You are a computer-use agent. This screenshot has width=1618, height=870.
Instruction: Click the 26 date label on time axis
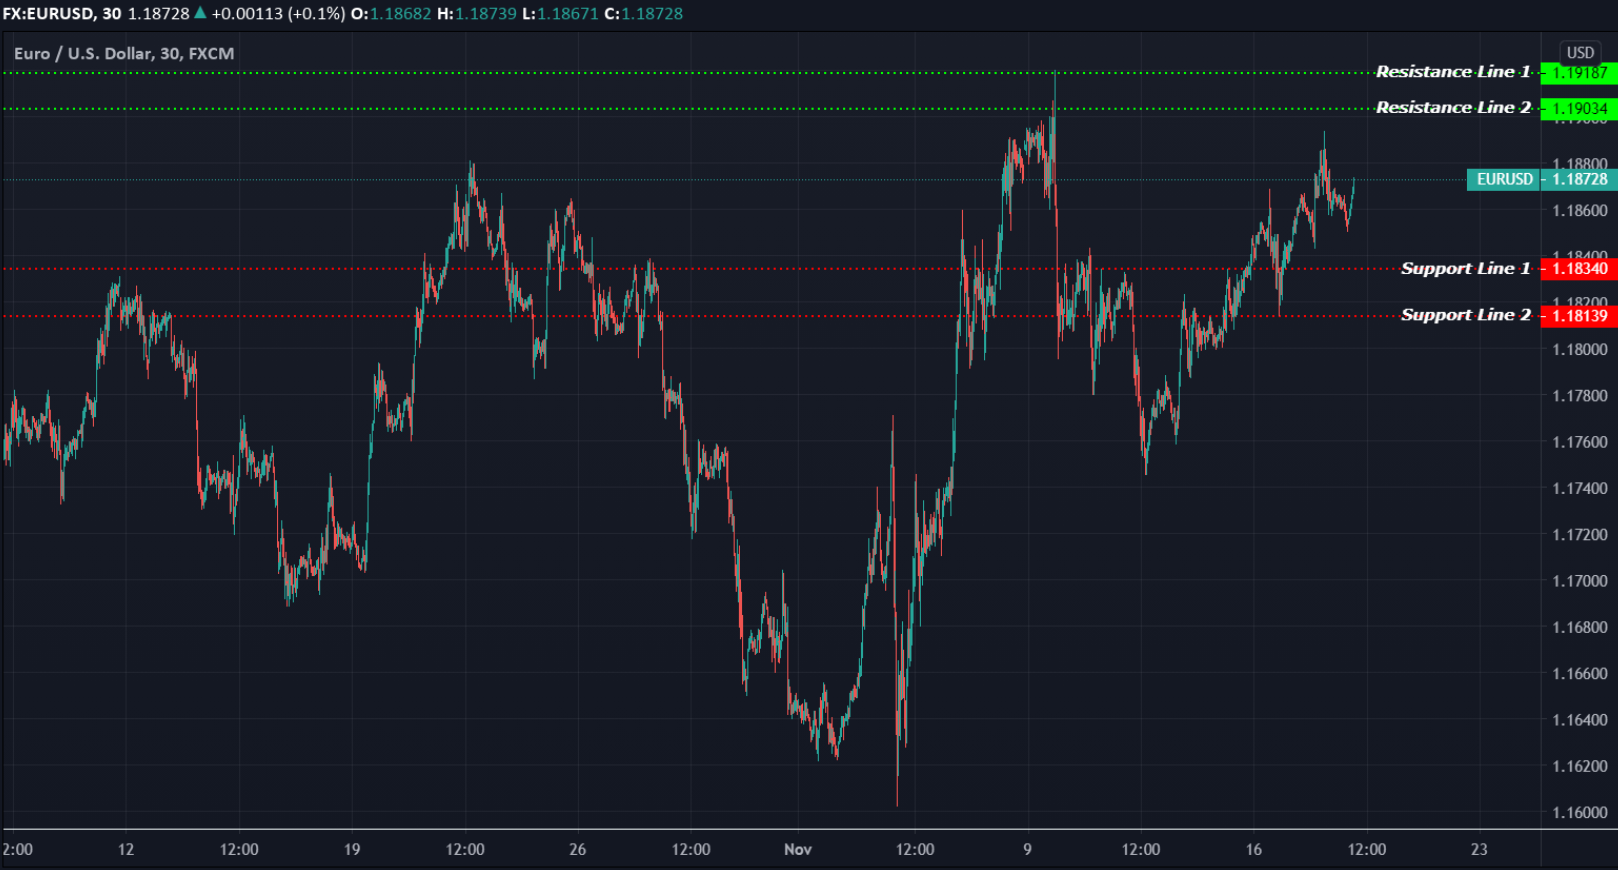[x=578, y=850]
